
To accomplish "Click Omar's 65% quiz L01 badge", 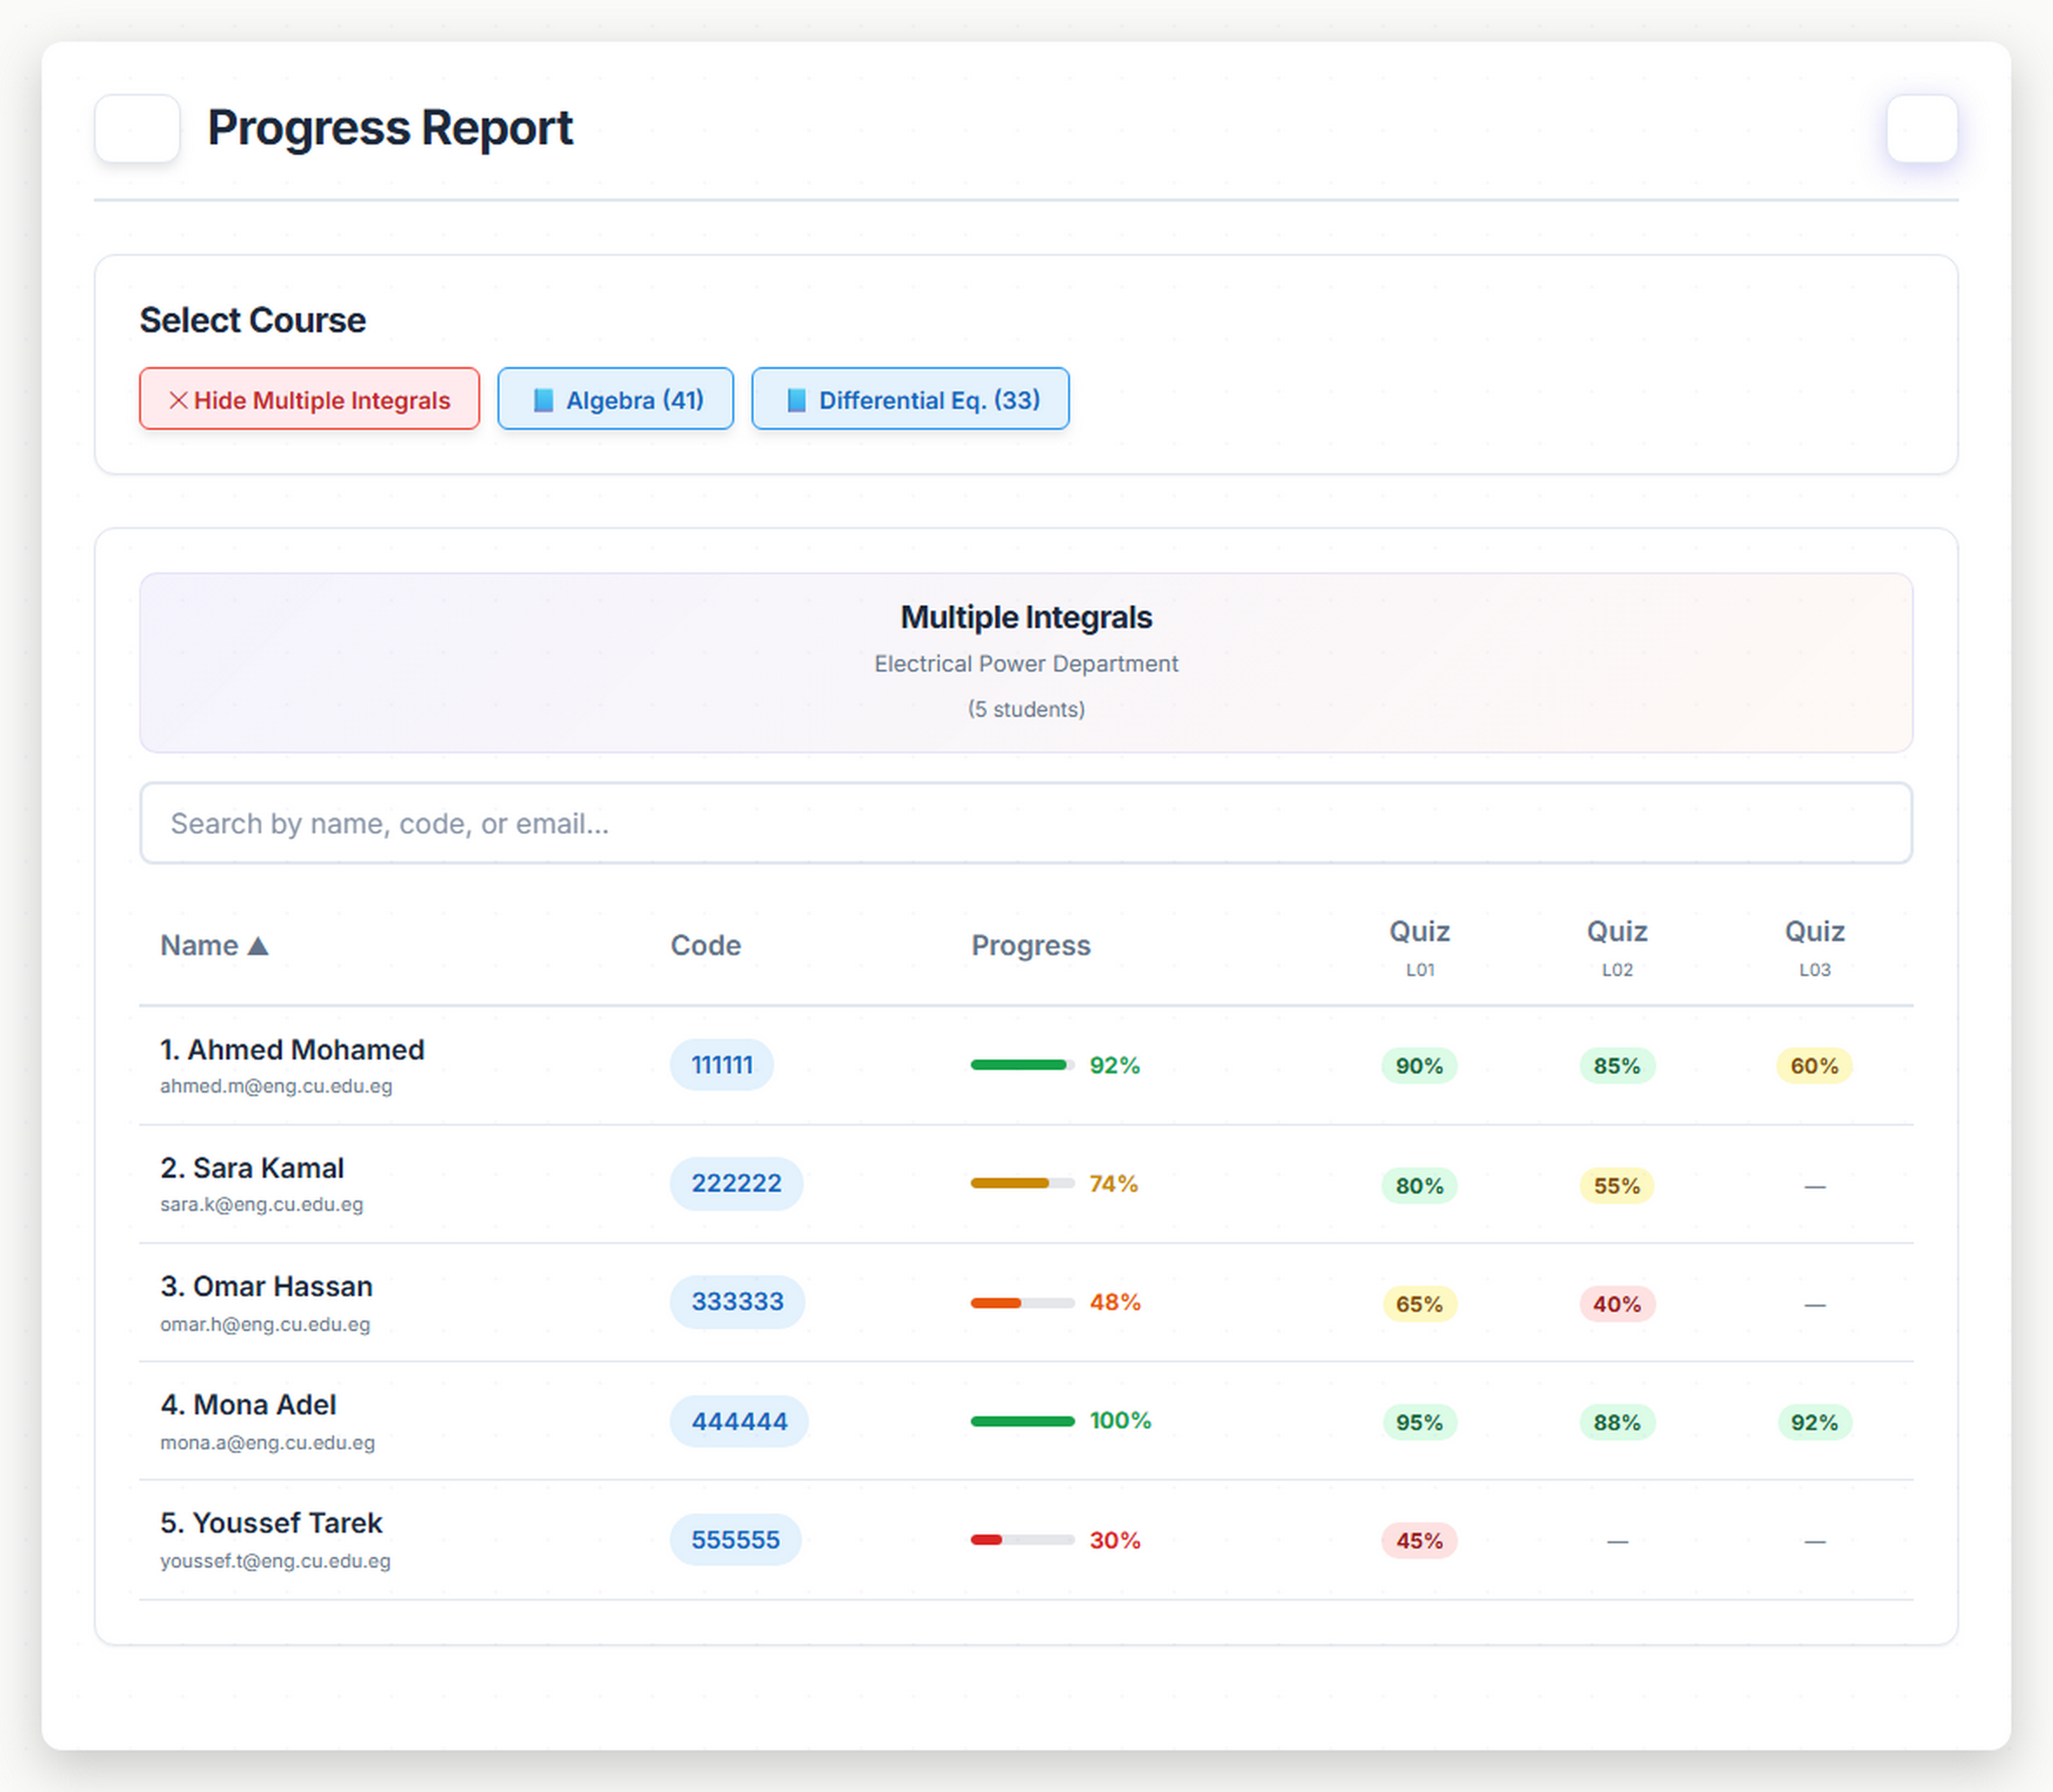I will click(1419, 1304).
